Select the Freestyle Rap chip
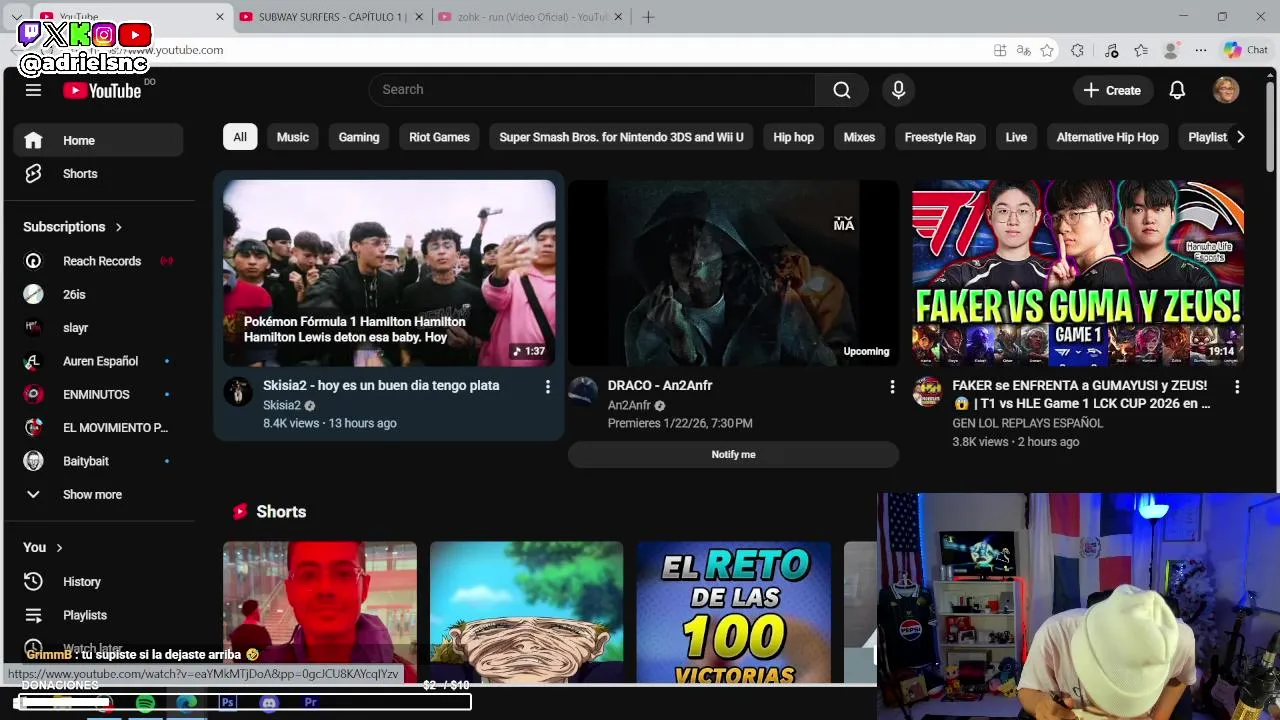 pyautogui.click(x=940, y=137)
